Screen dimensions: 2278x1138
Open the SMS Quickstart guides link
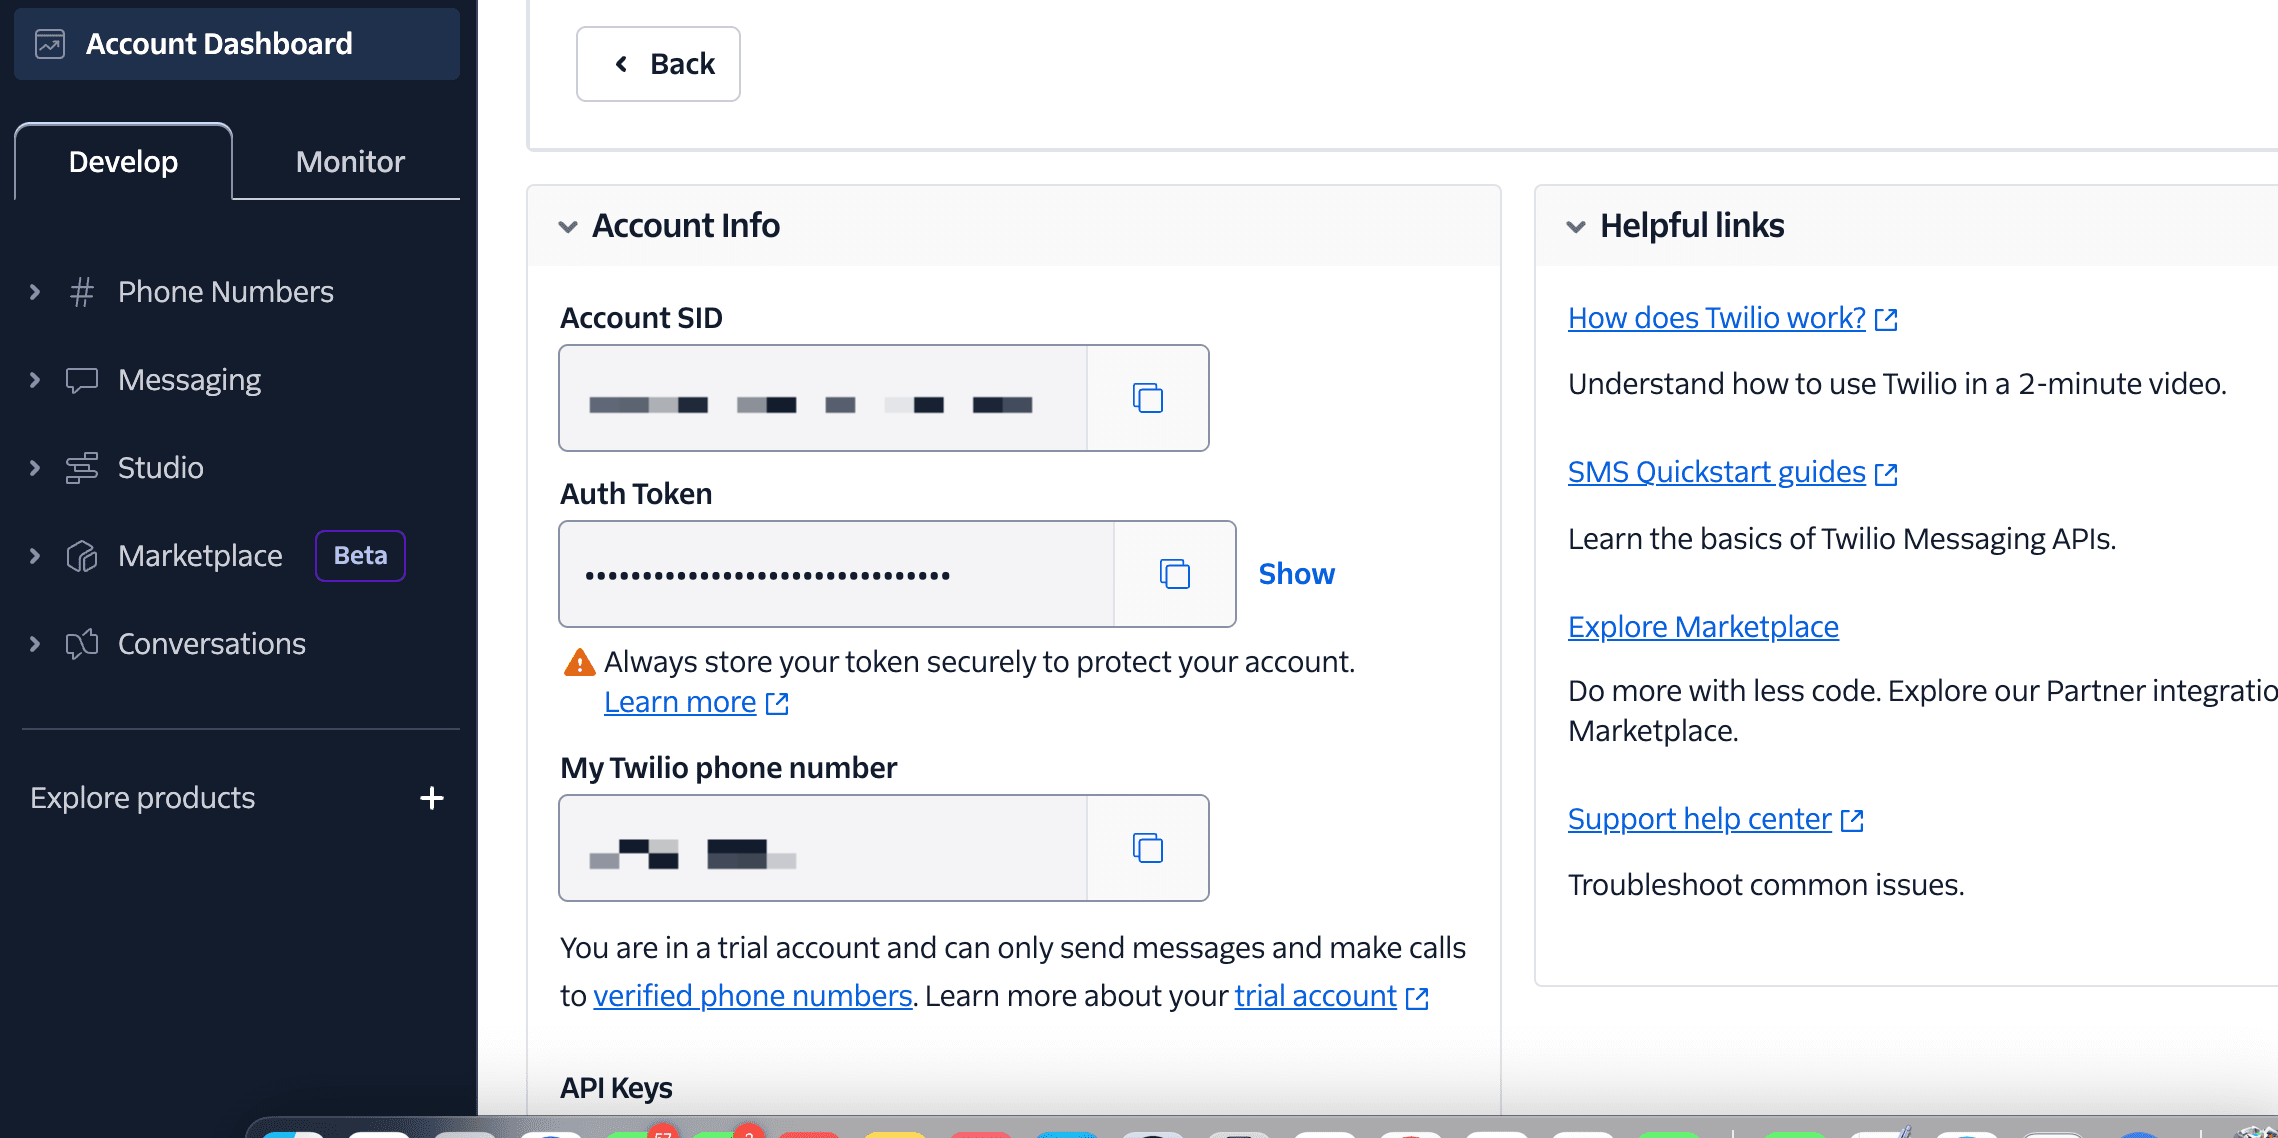coord(1716,472)
